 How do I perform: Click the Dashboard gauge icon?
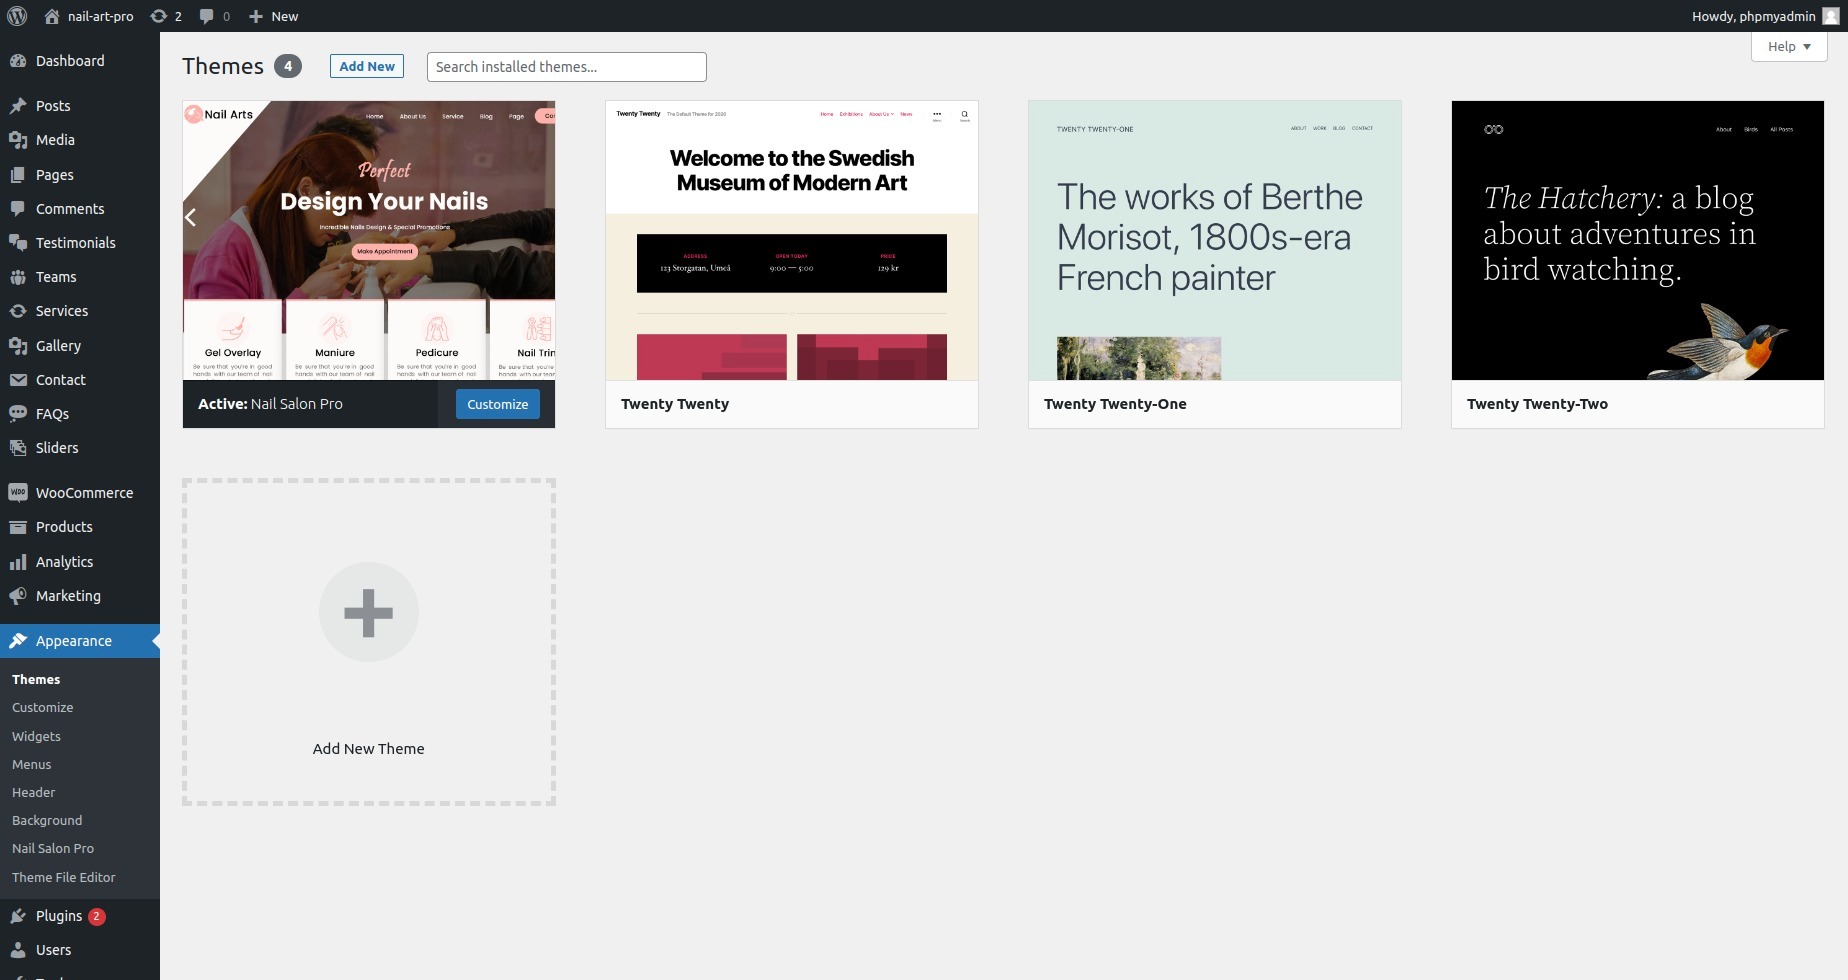pos(18,61)
